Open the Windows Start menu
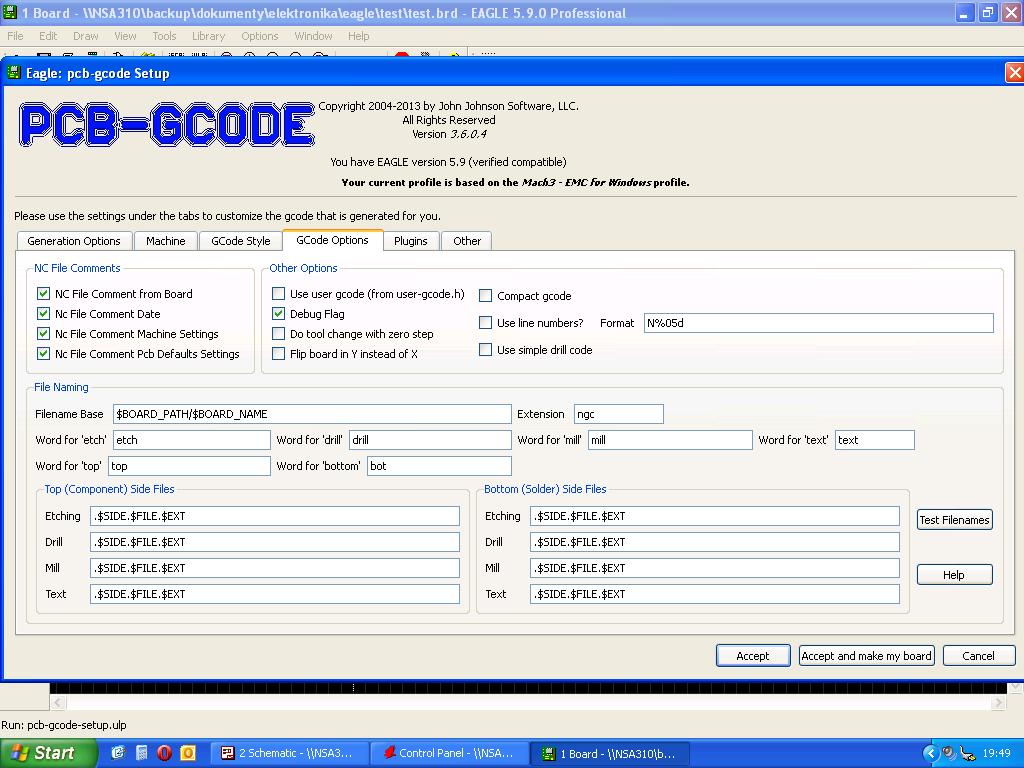This screenshot has height=768, width=1024. (x=49, y=753)
